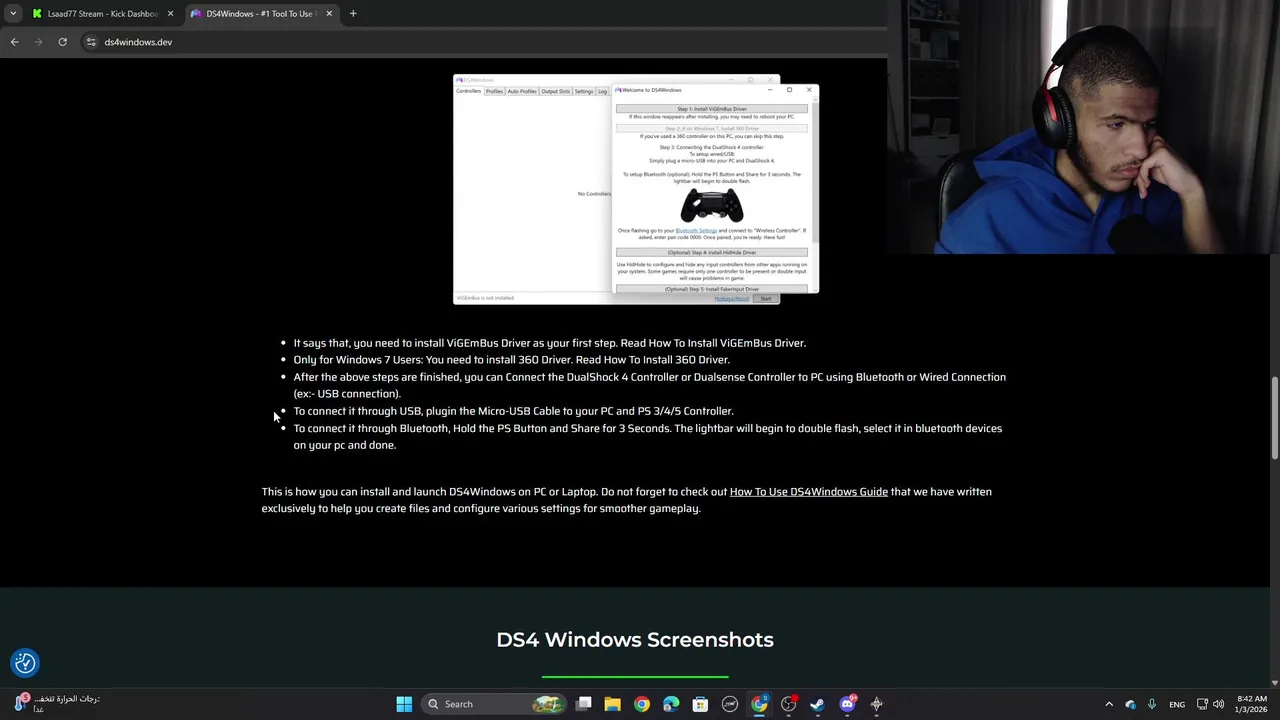Click the cookie consent badge icon
This screenshot has height=720, width=1280.
25,662
